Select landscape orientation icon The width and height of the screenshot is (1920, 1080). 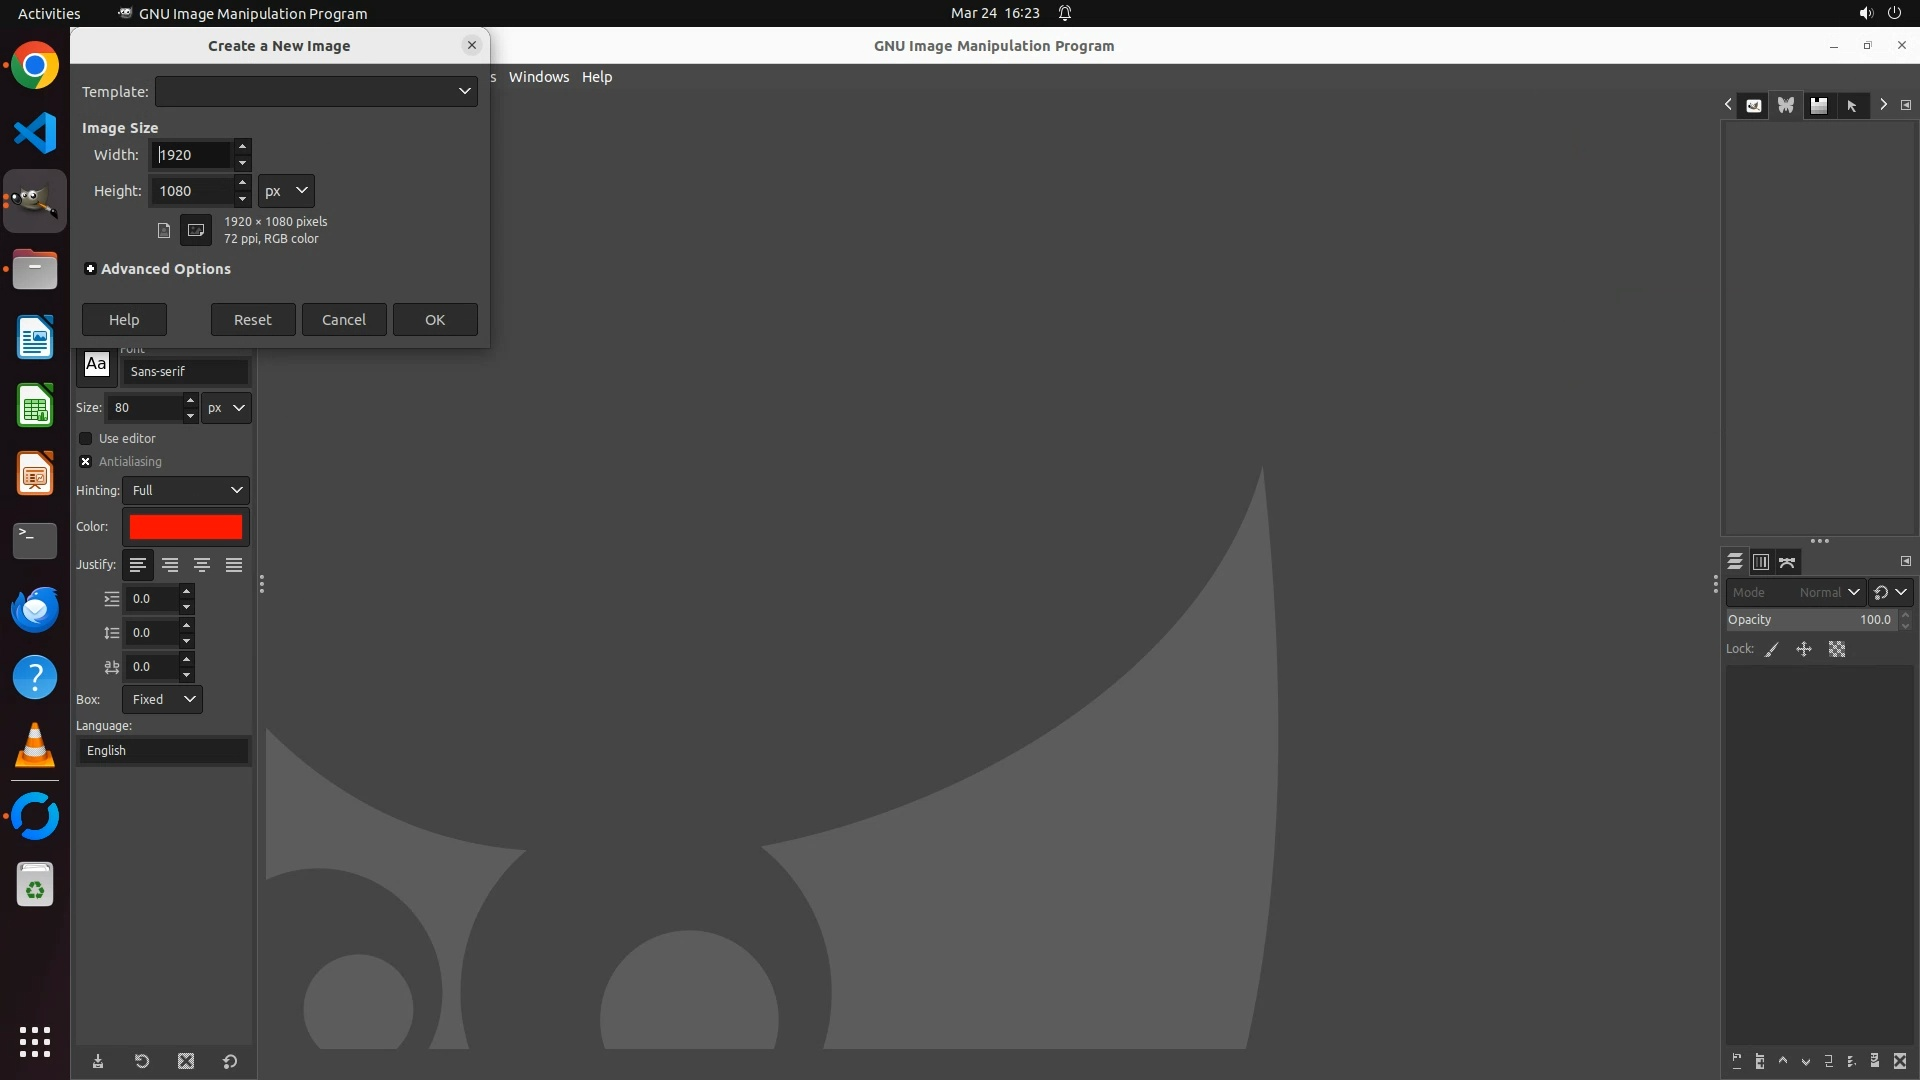196,230
